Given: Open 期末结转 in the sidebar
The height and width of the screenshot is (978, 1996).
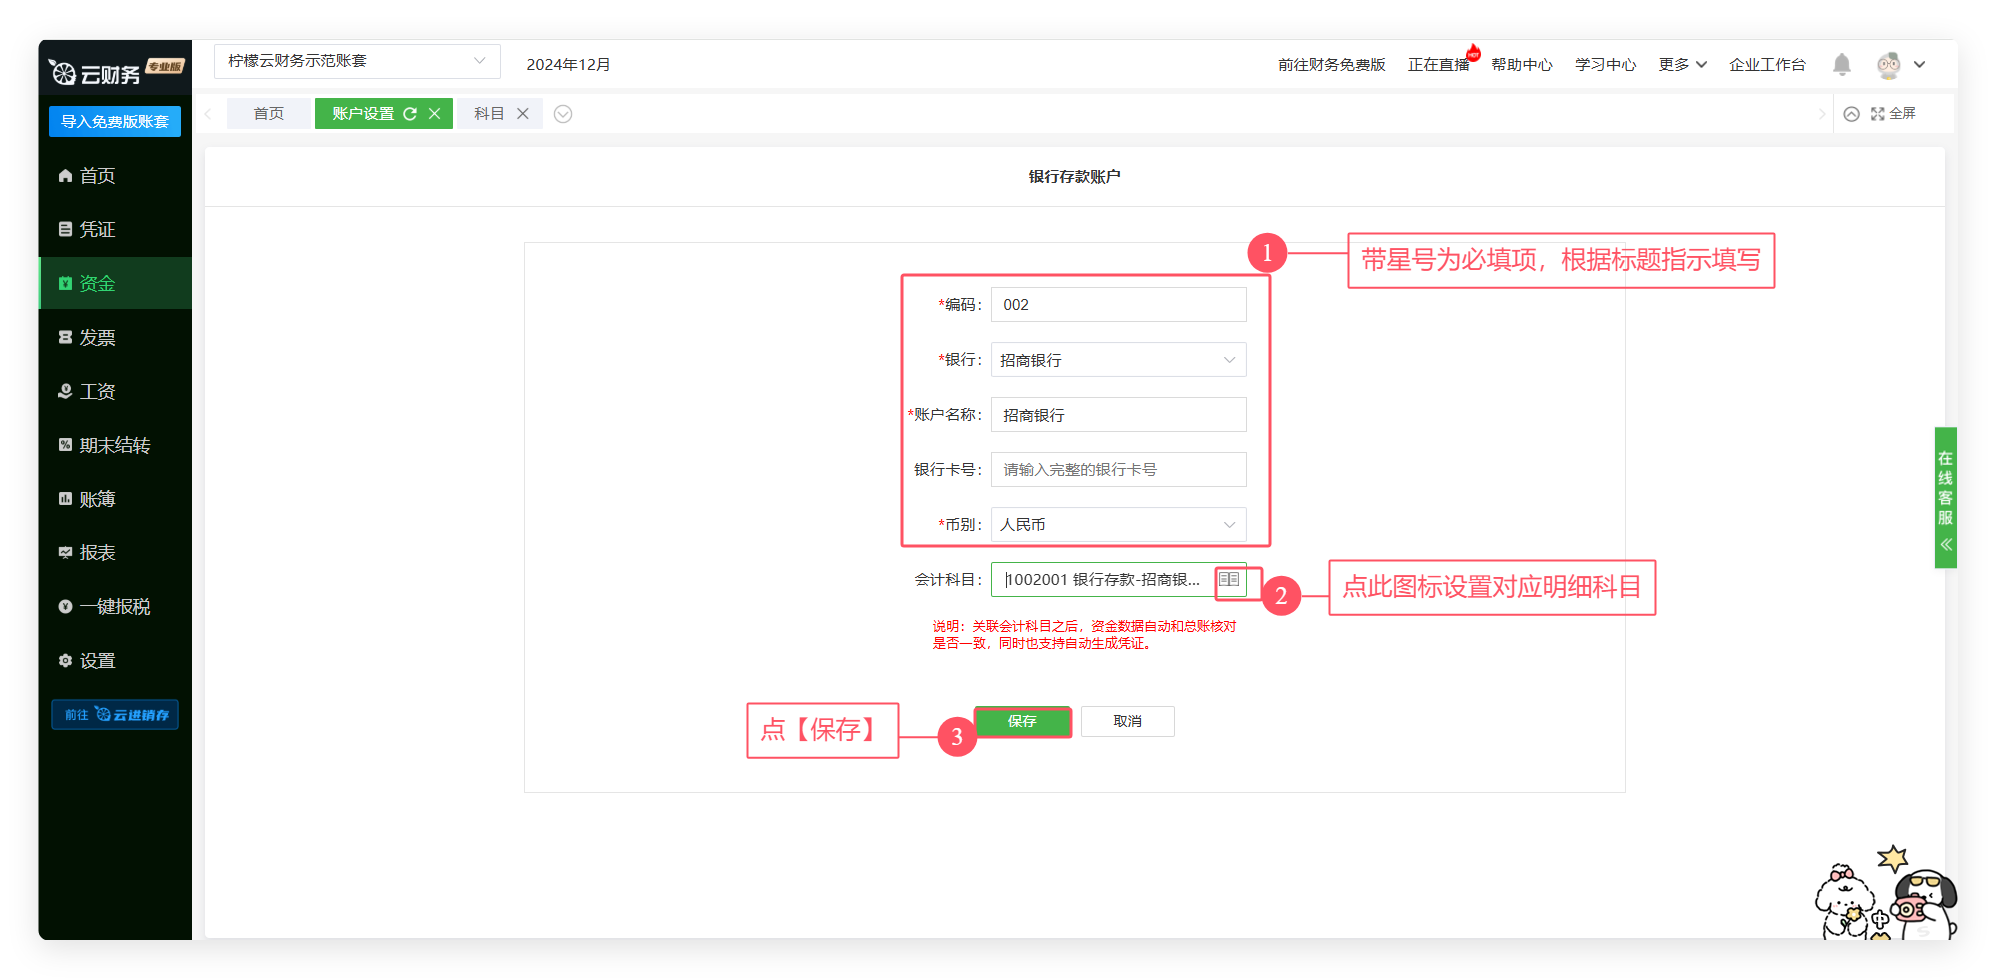Looking at the screenshot, I should tap(114, 446).
